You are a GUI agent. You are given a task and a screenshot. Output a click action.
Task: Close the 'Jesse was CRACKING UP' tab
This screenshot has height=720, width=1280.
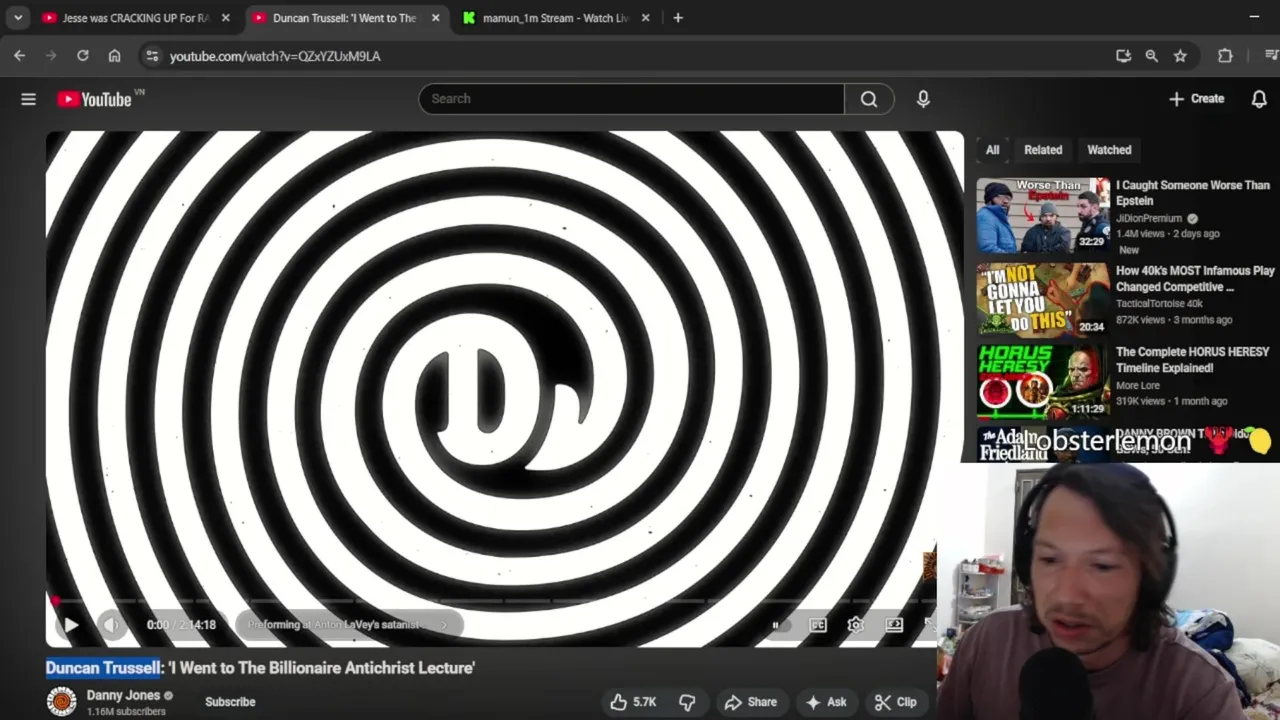tap(226, 18)
